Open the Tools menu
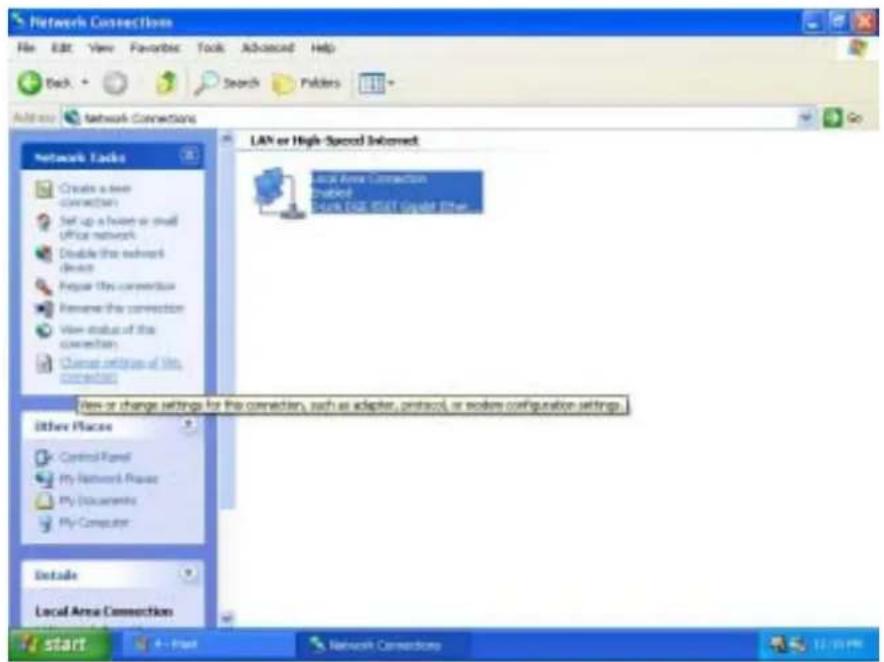 (210, 48)
